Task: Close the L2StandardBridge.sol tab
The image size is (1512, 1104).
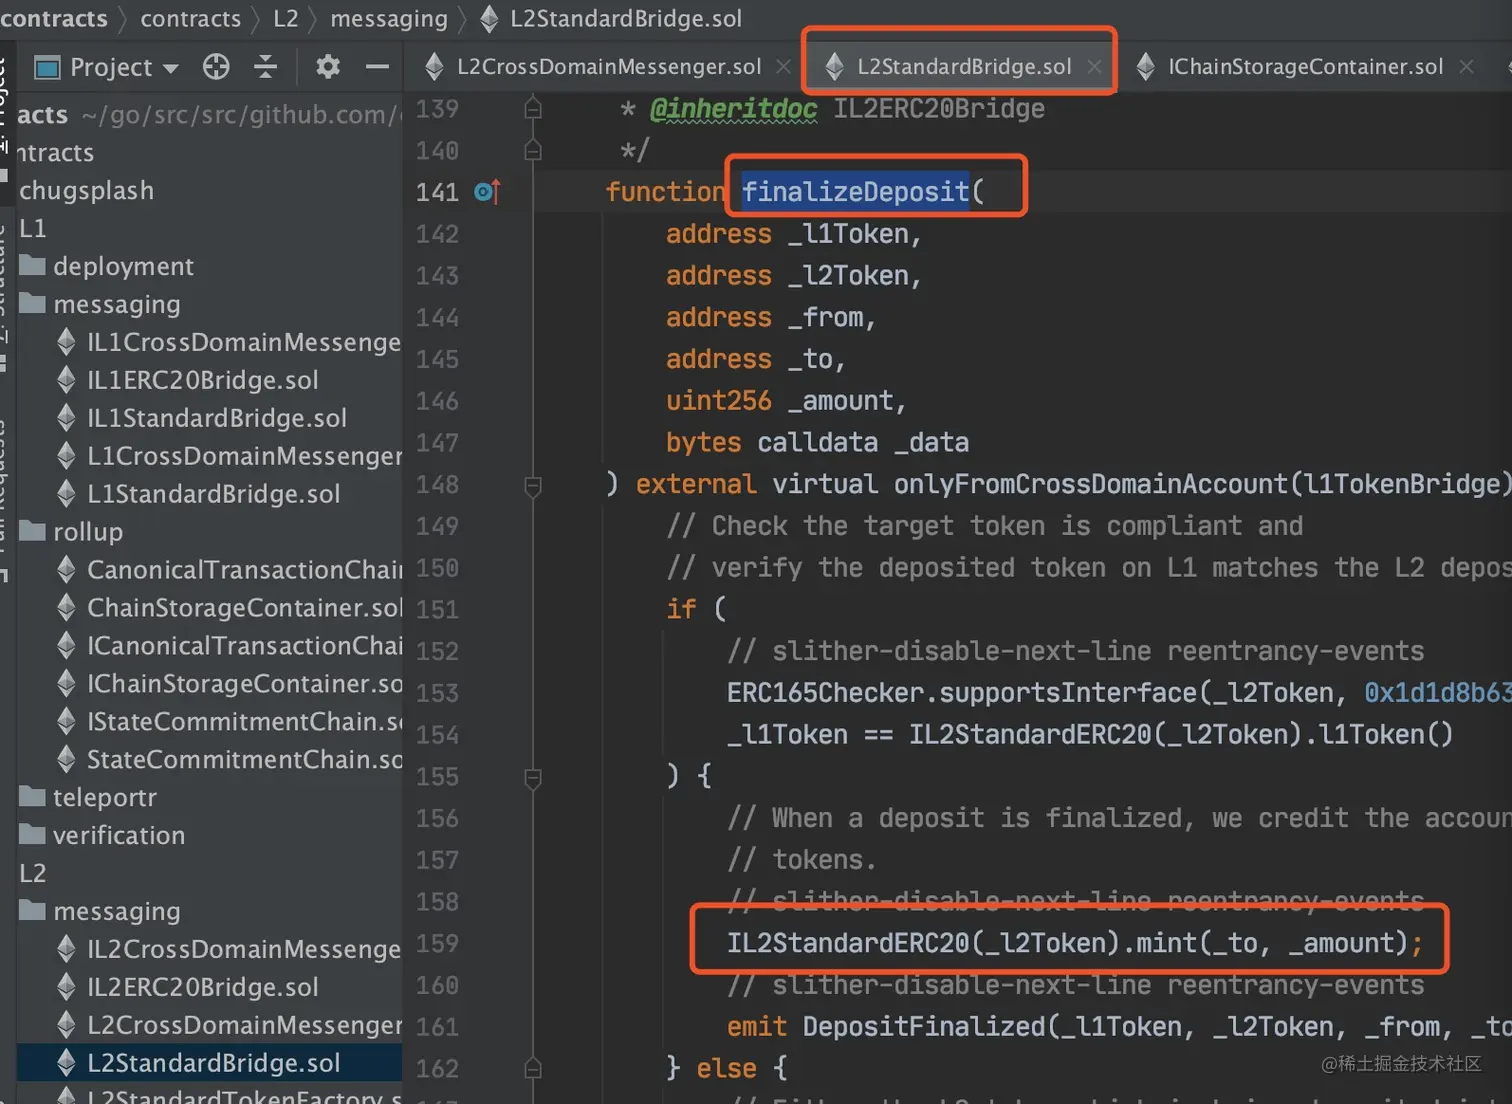Action: tap(1095, 67)
